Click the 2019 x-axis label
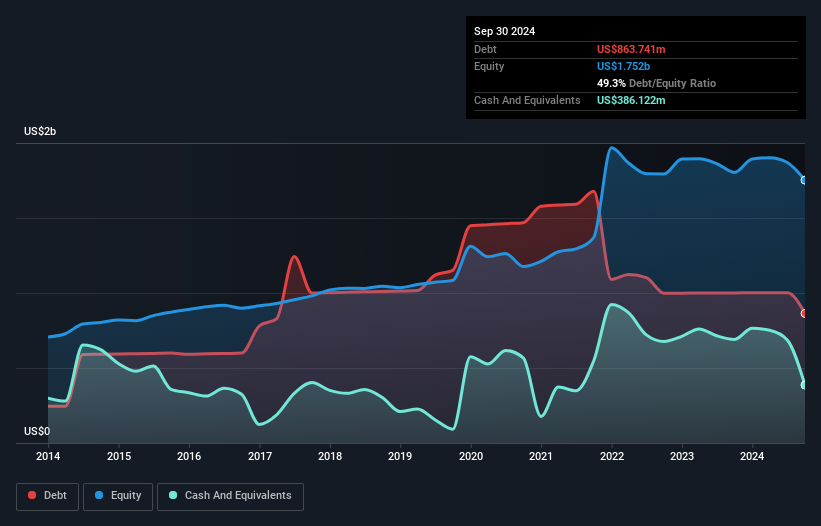The width and height of the screenshot is (821, 526). (400, 456)
